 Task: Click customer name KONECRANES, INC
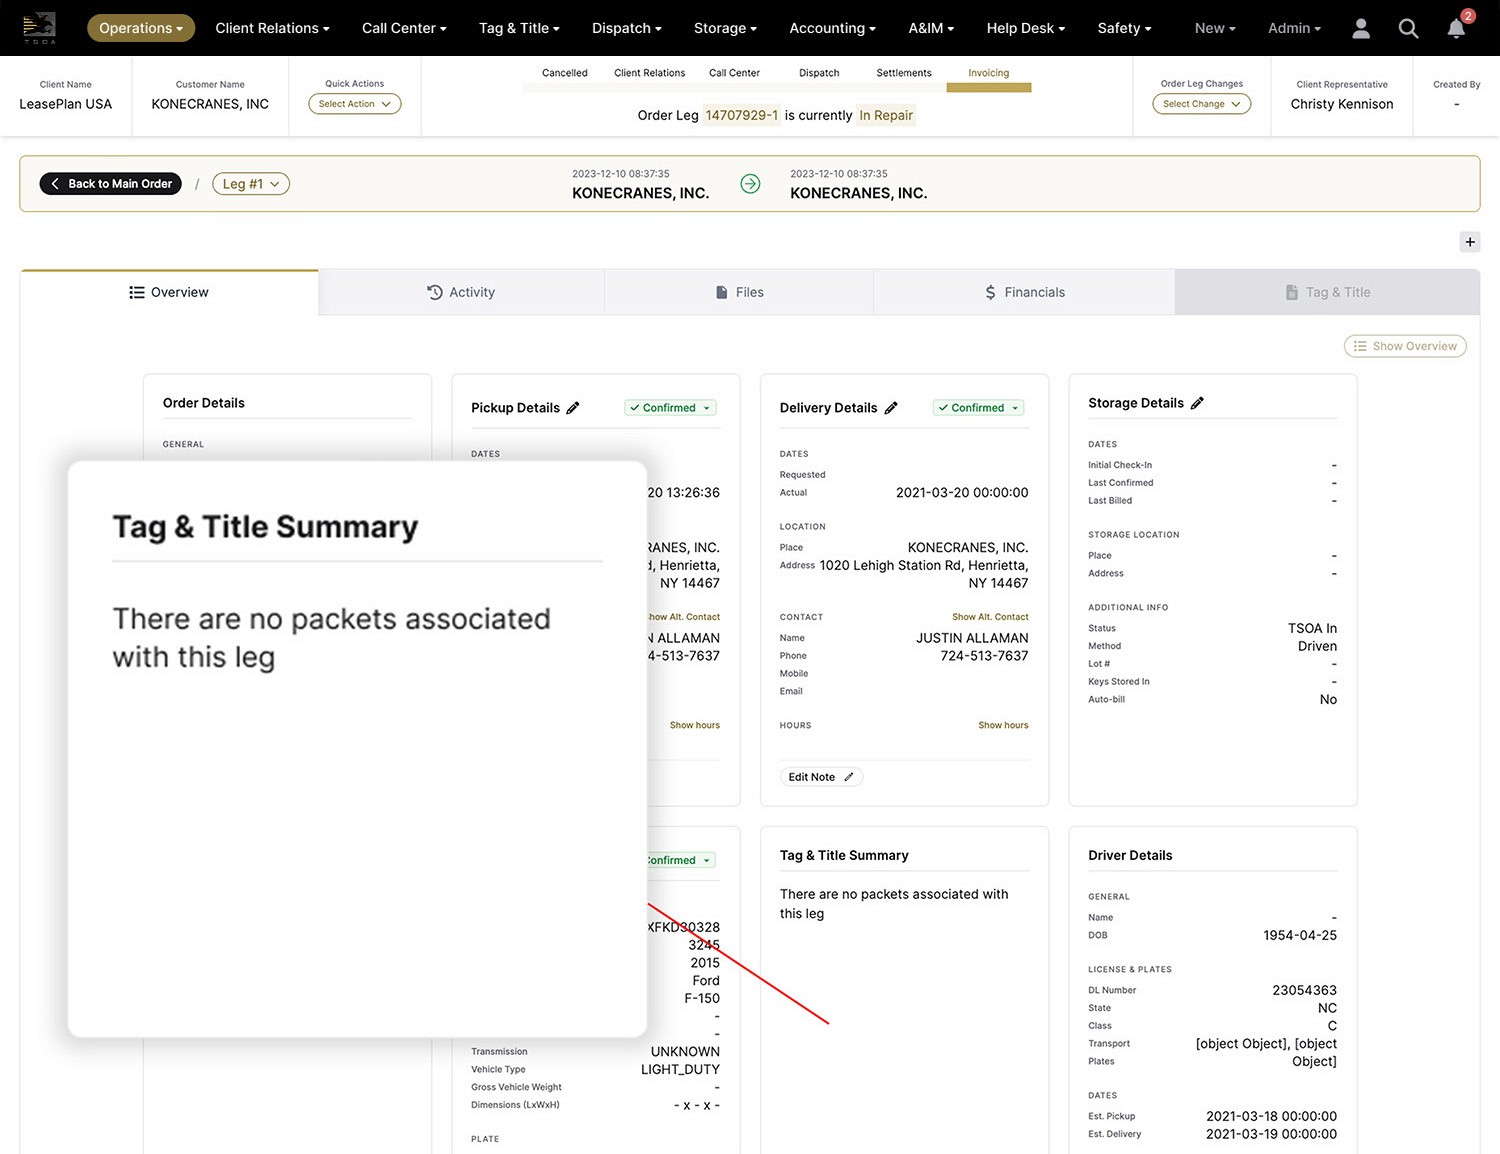point(210,104)
